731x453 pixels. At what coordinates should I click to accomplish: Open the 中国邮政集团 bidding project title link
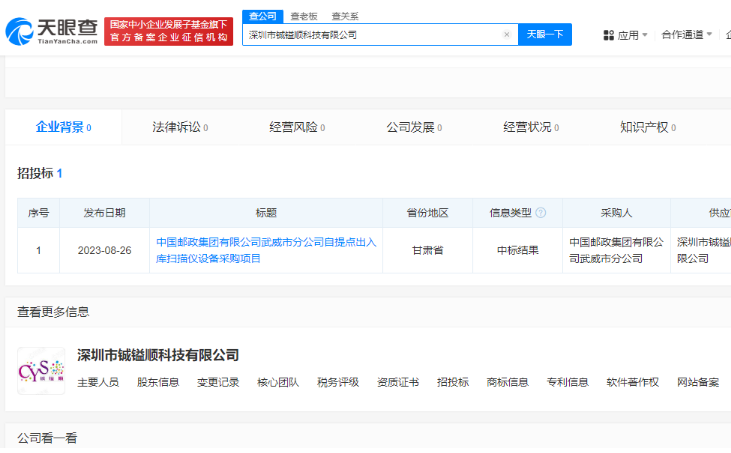tap(266, 250)
